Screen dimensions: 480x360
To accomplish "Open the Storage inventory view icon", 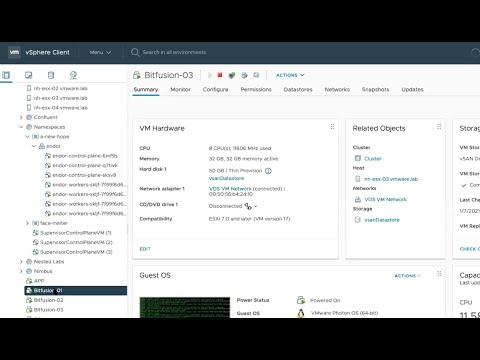I will coord(51,75).
